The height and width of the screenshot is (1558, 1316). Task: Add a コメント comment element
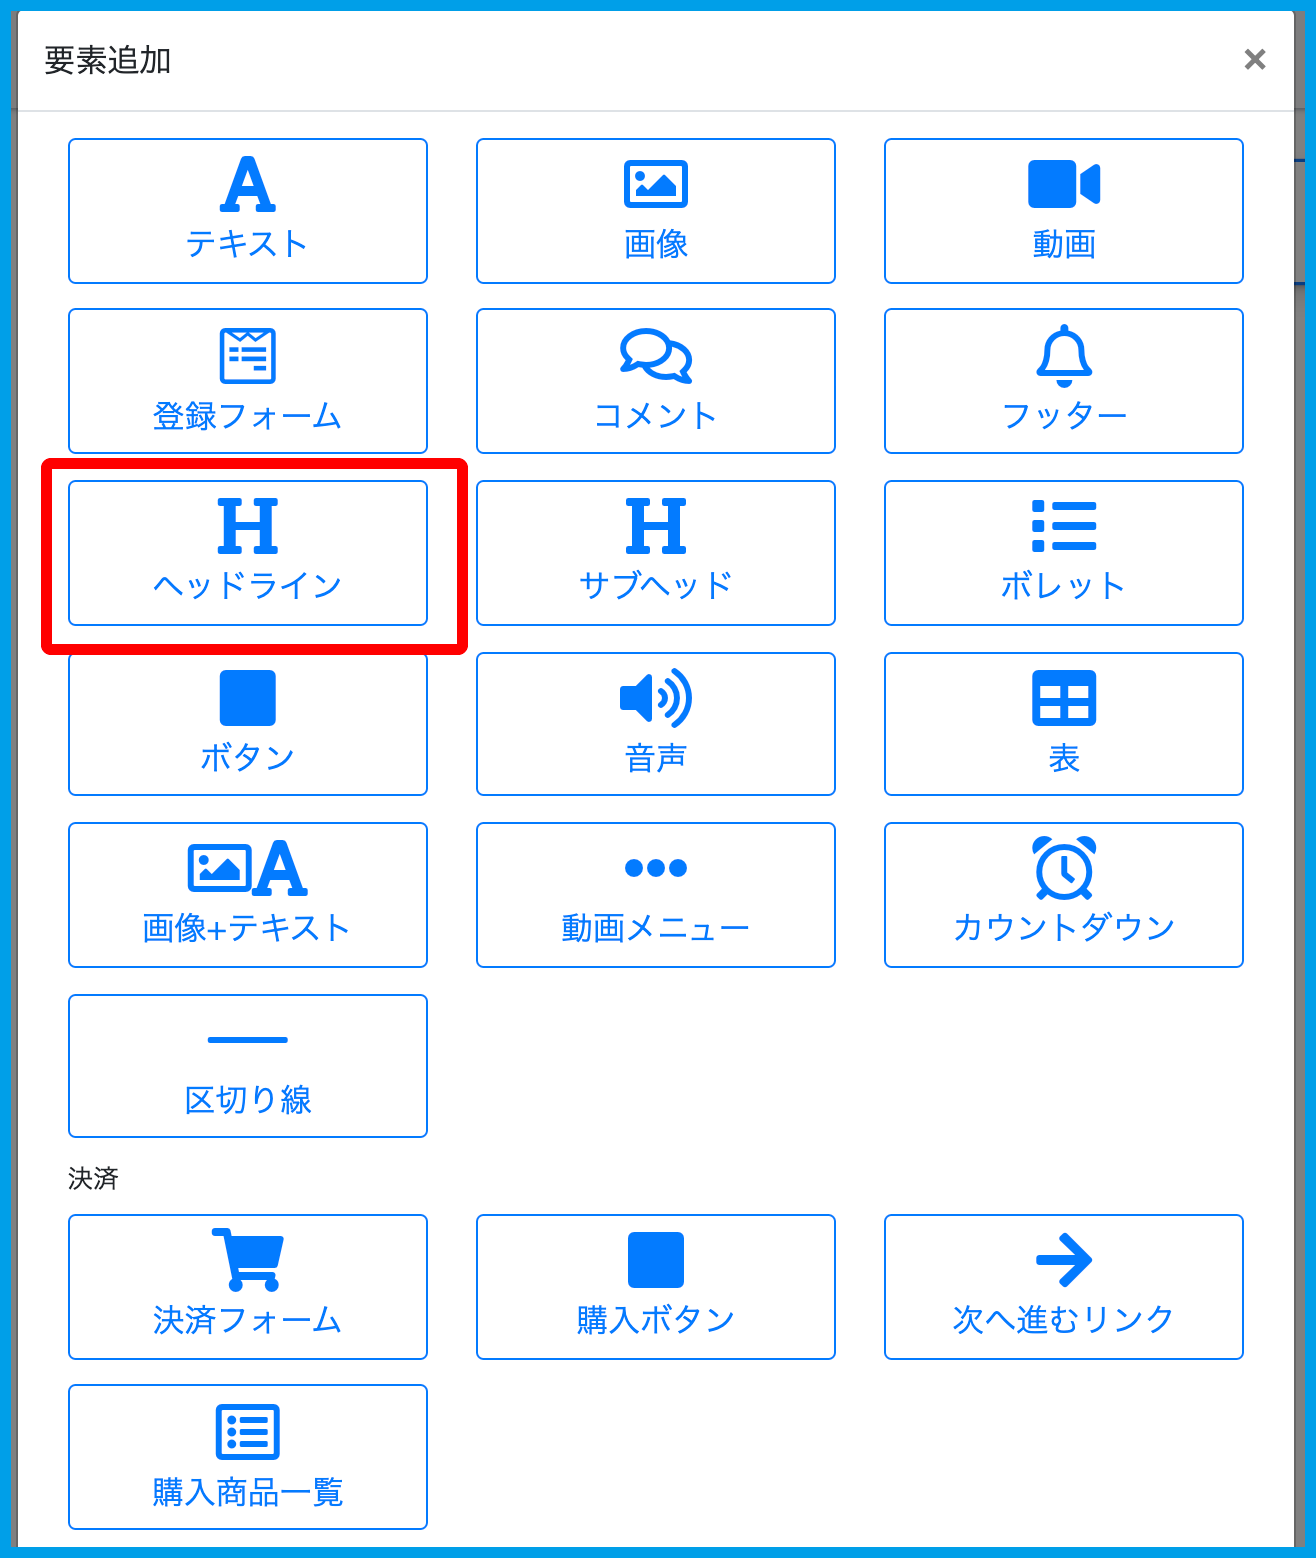pos(655,381)
